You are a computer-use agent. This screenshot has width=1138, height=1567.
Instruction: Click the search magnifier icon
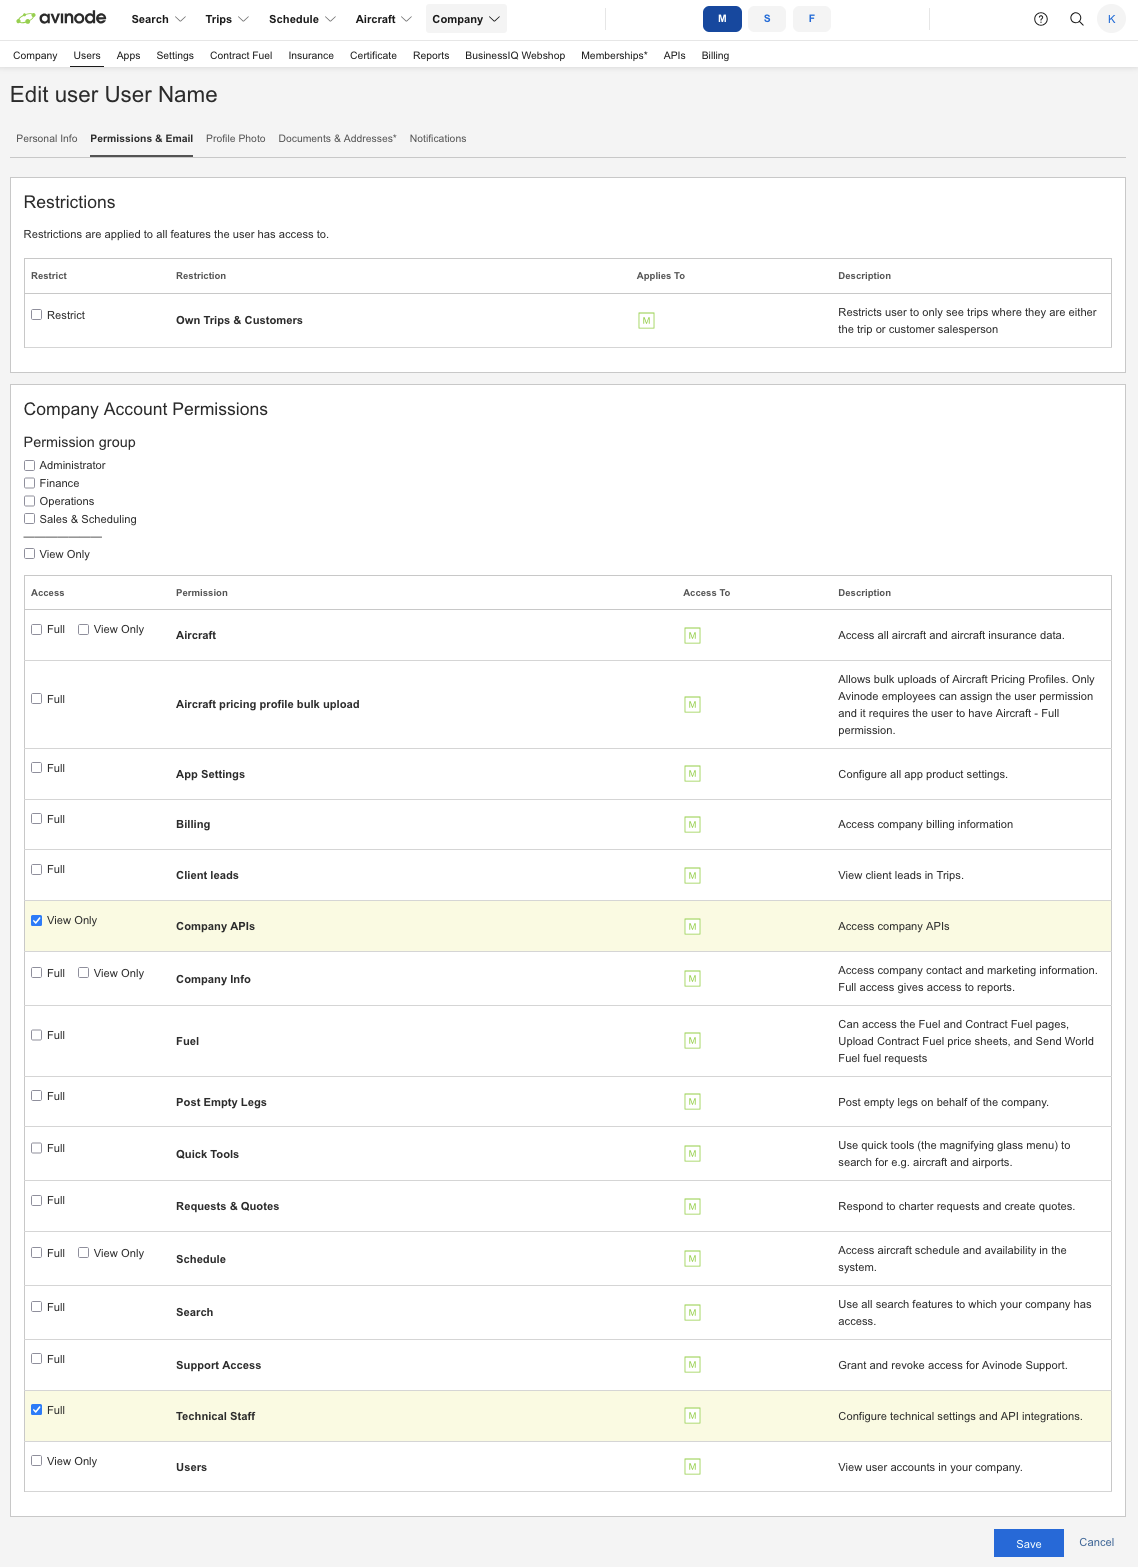coord(1076,18)
